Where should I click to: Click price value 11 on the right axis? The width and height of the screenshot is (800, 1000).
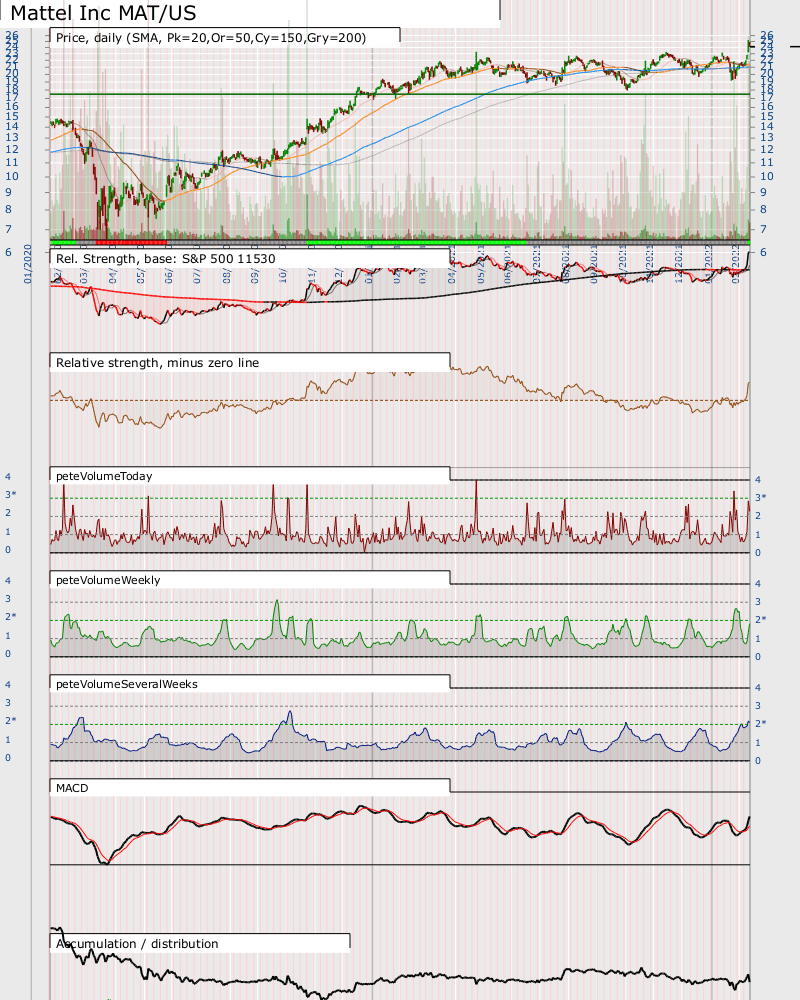(766, 163)
